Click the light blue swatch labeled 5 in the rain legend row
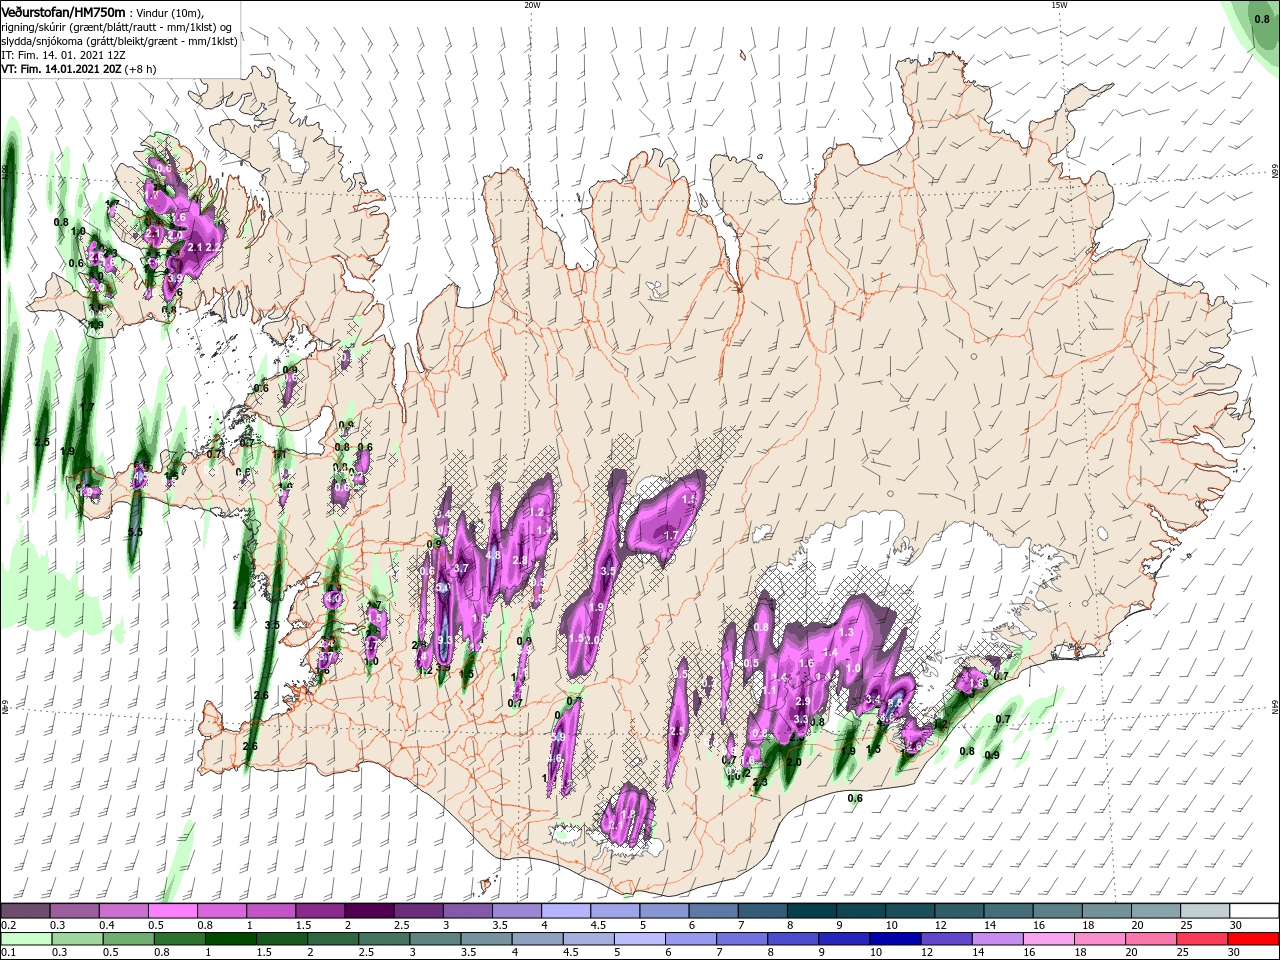Screen dimensions: 1280x960 tap(640, 939)
